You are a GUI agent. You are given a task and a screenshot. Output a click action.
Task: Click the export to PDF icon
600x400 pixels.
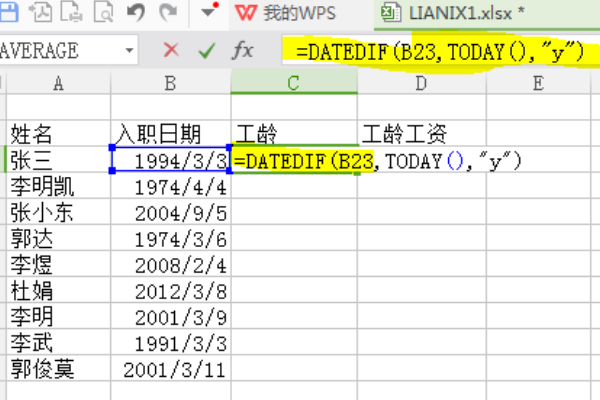coord(41,11)
